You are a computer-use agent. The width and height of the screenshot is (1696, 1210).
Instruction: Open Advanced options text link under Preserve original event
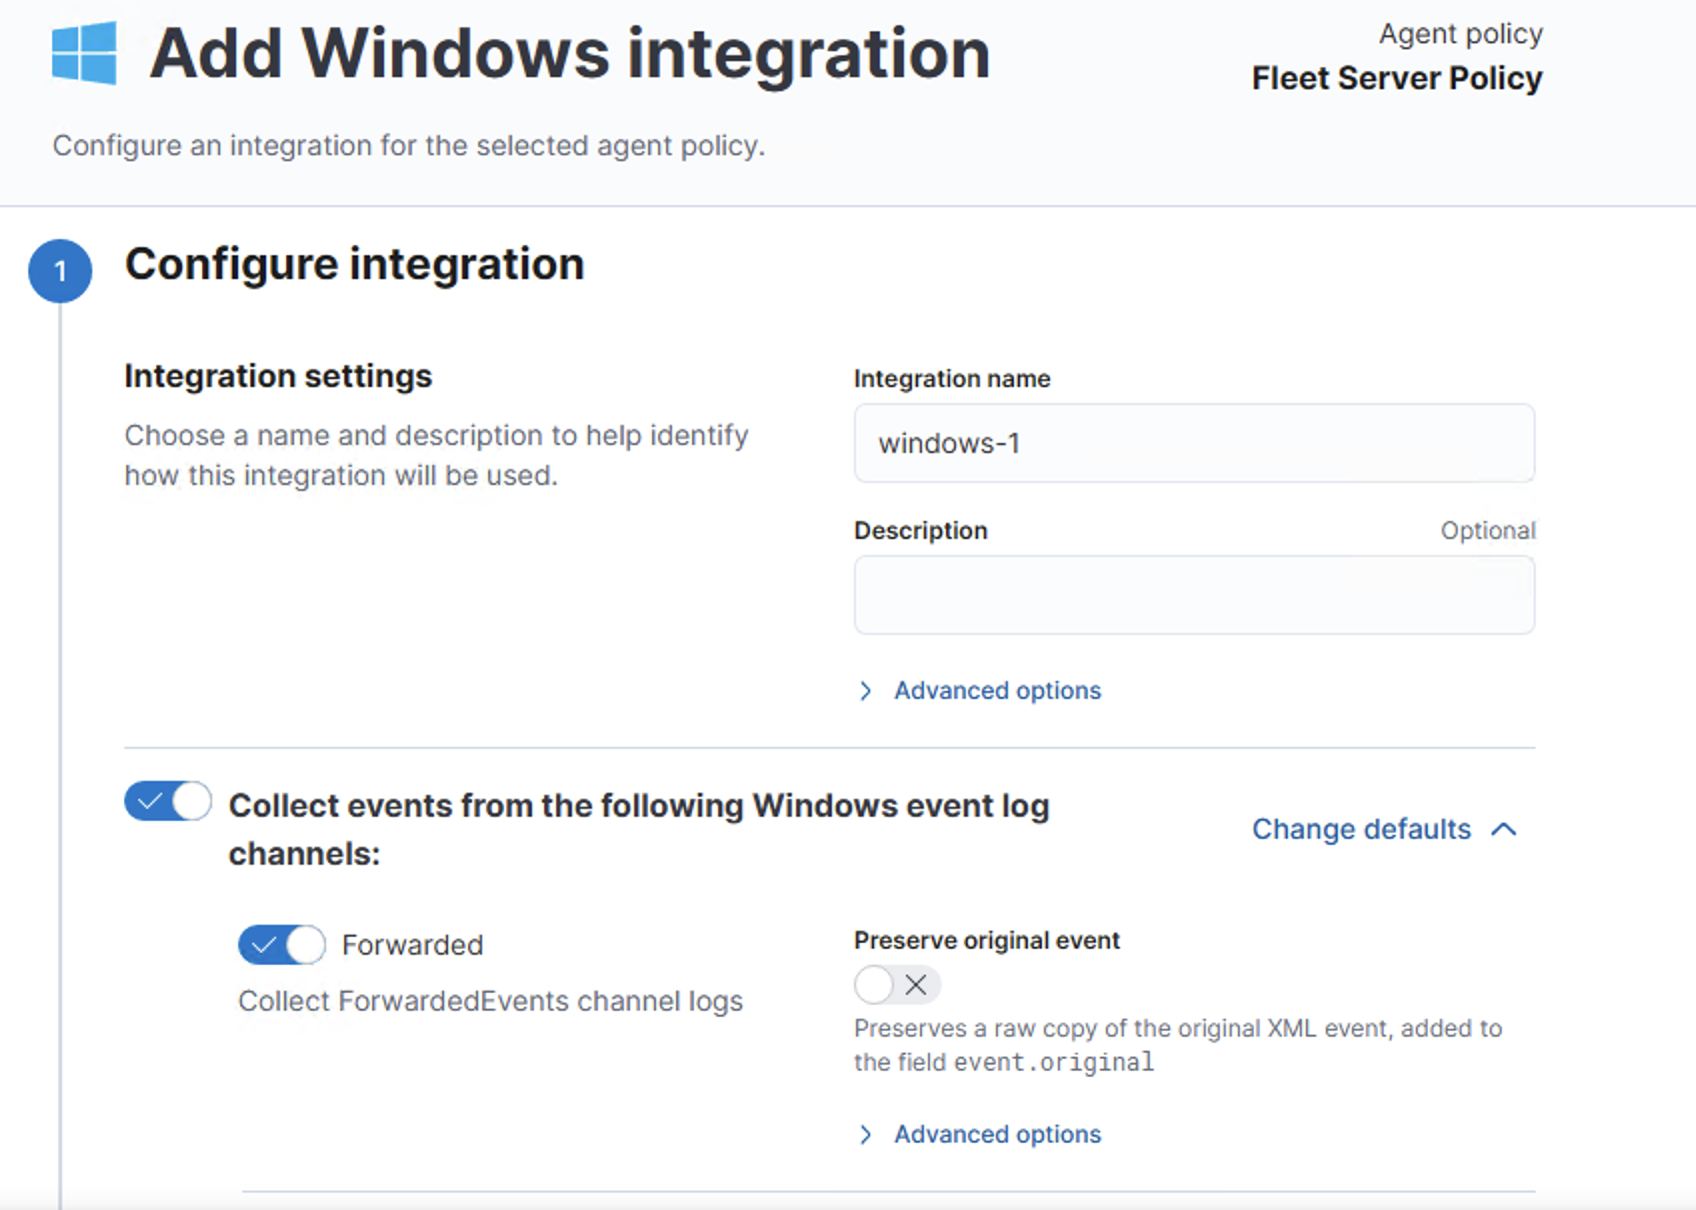pyautogui.click(x=997, y=1135)
